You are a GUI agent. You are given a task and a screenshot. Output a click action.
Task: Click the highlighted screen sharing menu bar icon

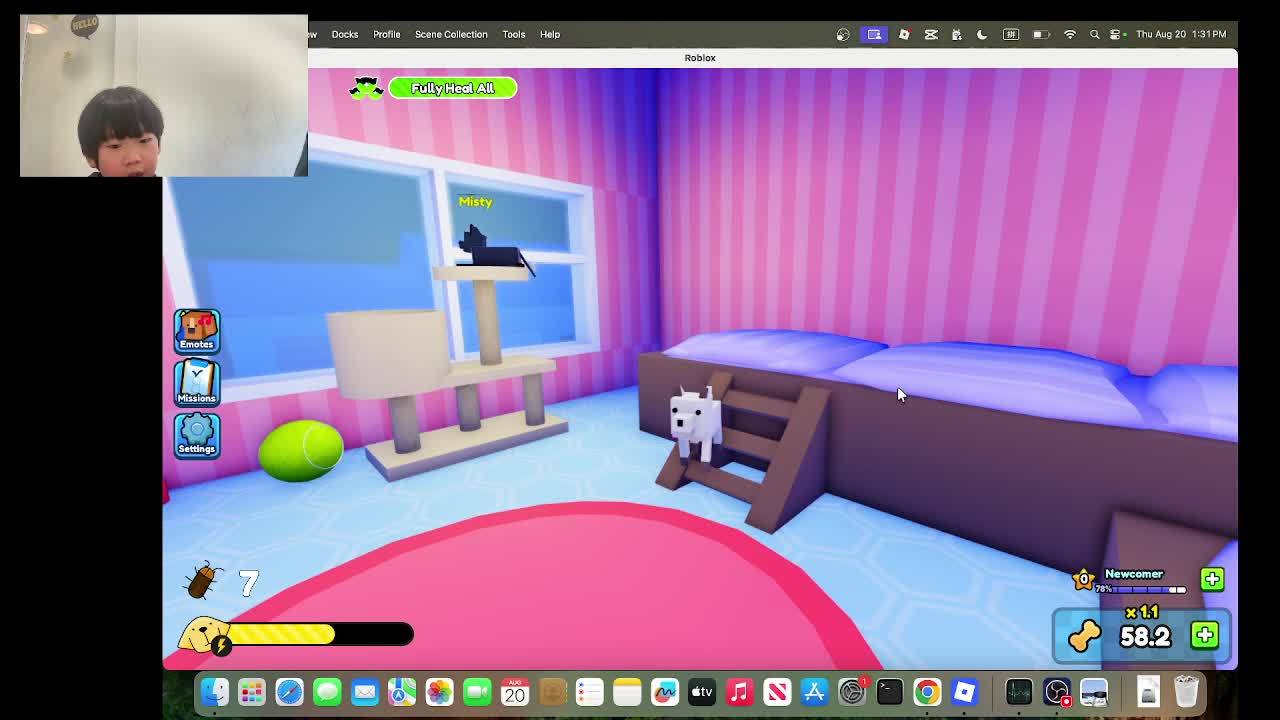874,34
